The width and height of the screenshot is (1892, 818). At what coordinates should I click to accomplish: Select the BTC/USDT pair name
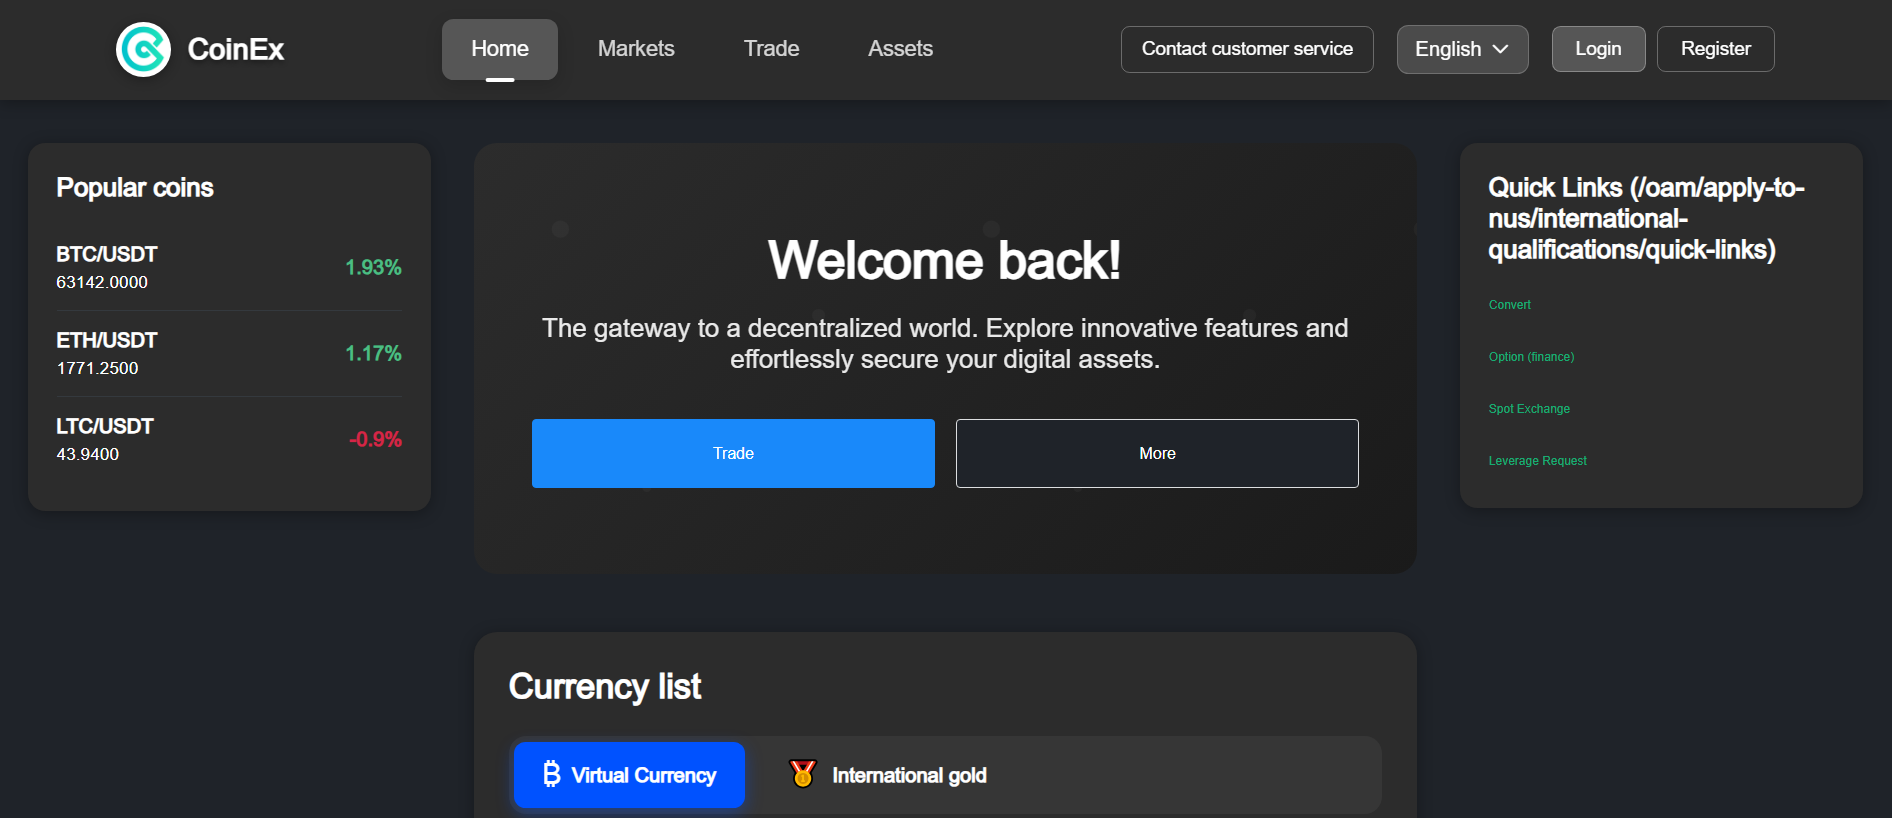(107, 254)
